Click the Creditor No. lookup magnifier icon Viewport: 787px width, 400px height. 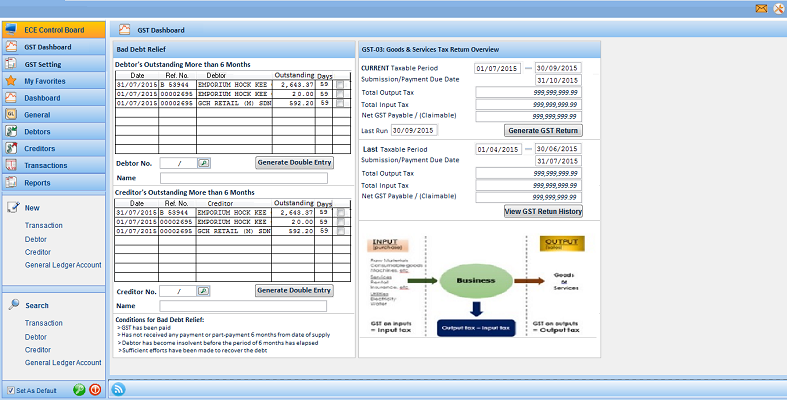pos(204,291)
